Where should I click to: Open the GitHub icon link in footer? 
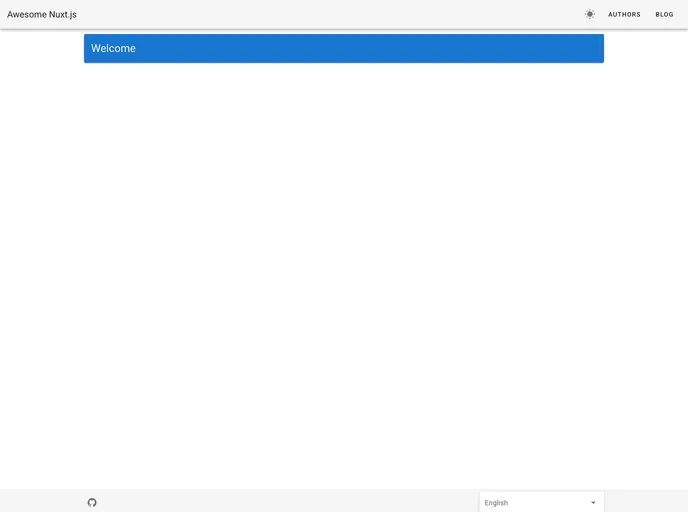(x=92, y=502)
